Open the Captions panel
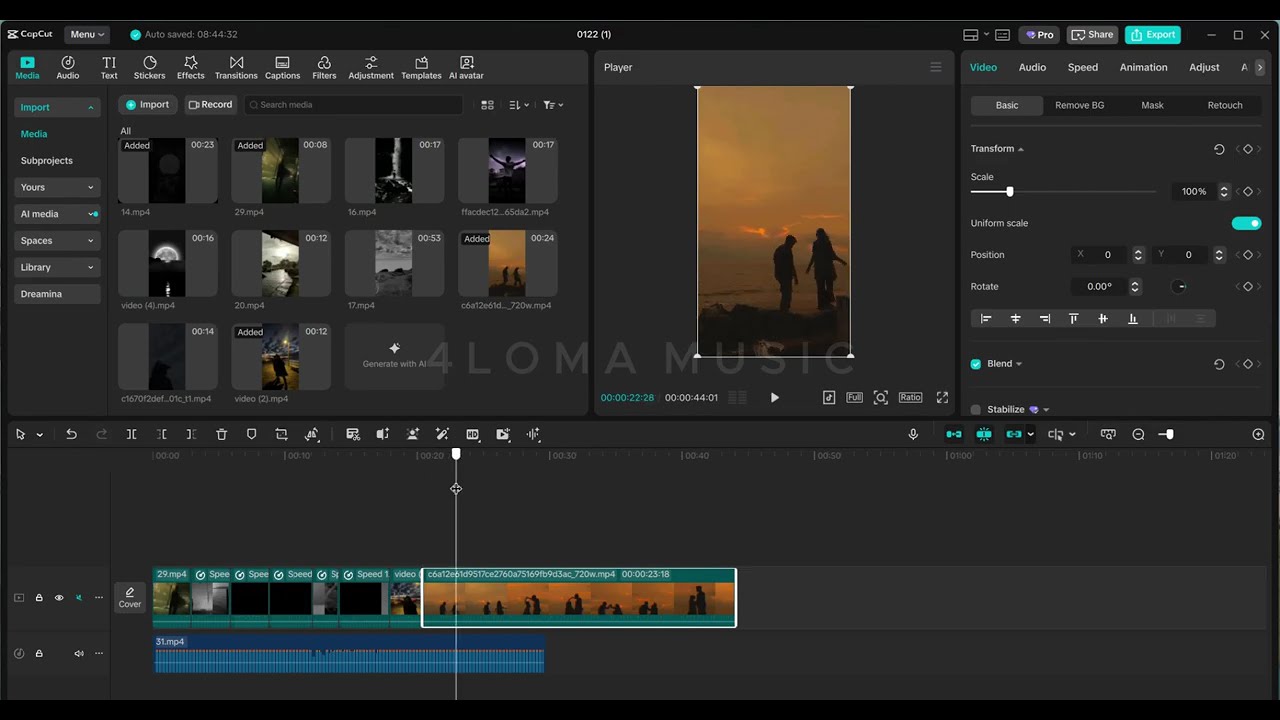This screenshot has height=720, width=1280. click(x=282, y=68)
